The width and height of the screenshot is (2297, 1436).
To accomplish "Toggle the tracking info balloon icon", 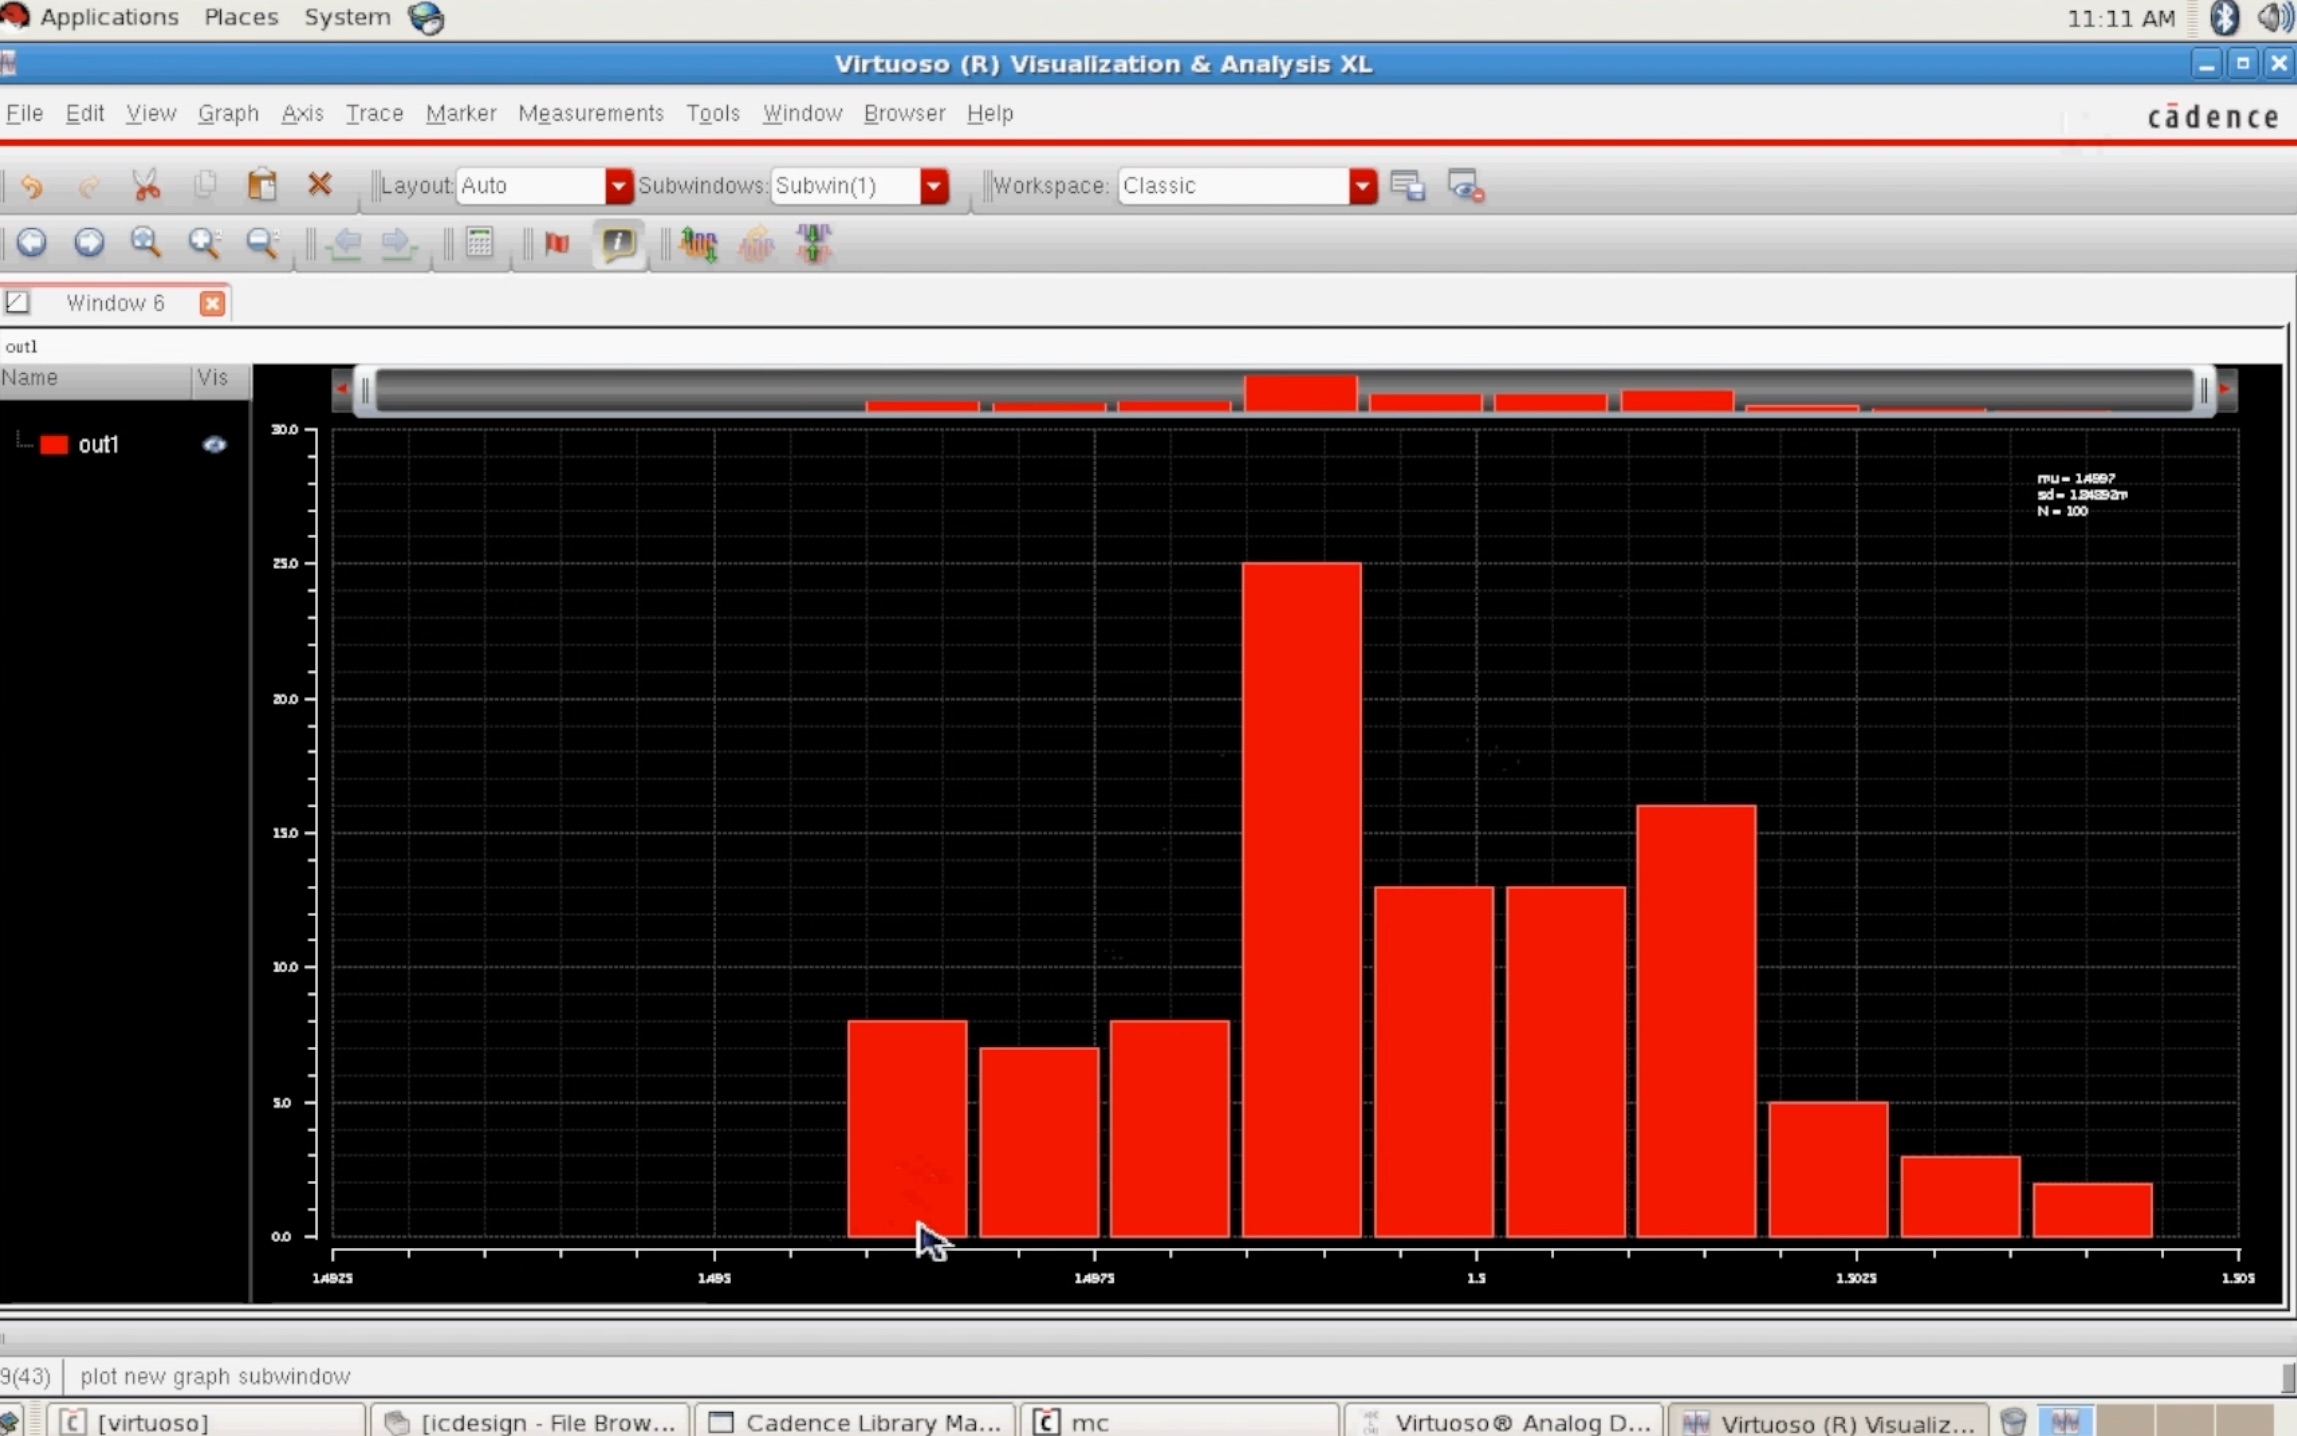I will [618, 243].
